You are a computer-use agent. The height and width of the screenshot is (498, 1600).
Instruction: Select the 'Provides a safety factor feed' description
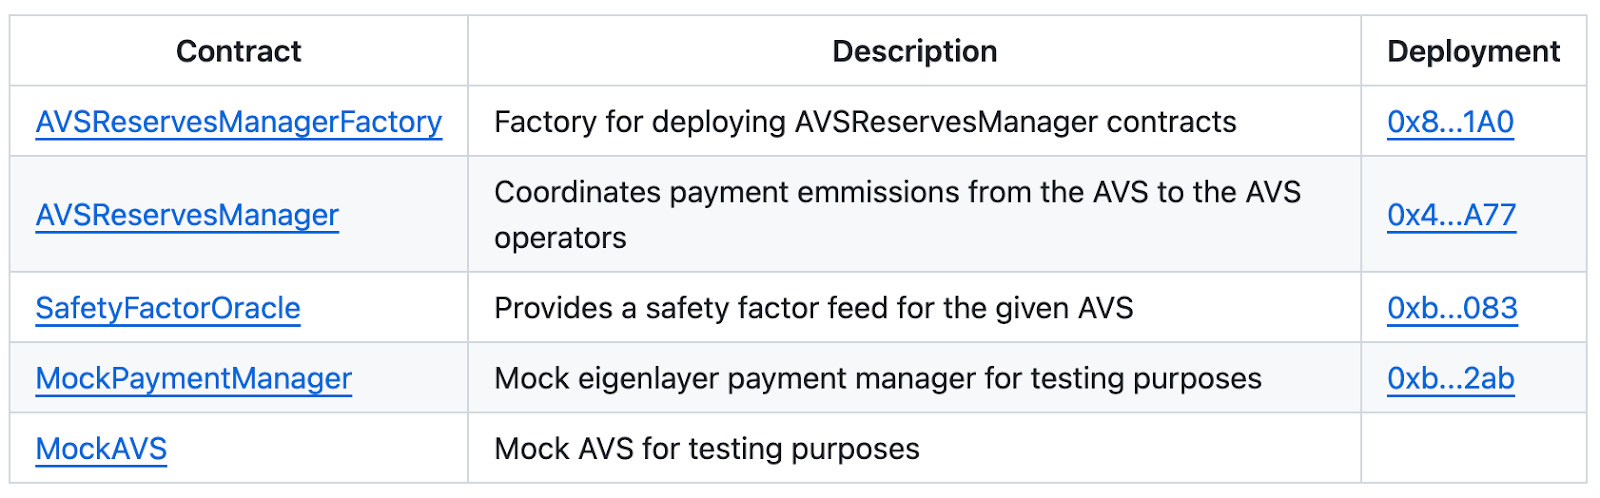813,308
